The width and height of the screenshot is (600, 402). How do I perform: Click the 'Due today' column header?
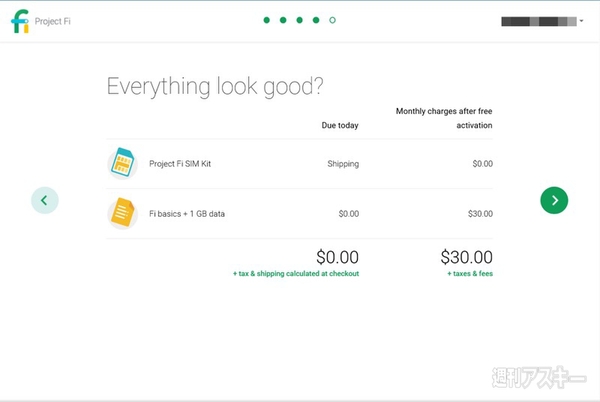340,125
